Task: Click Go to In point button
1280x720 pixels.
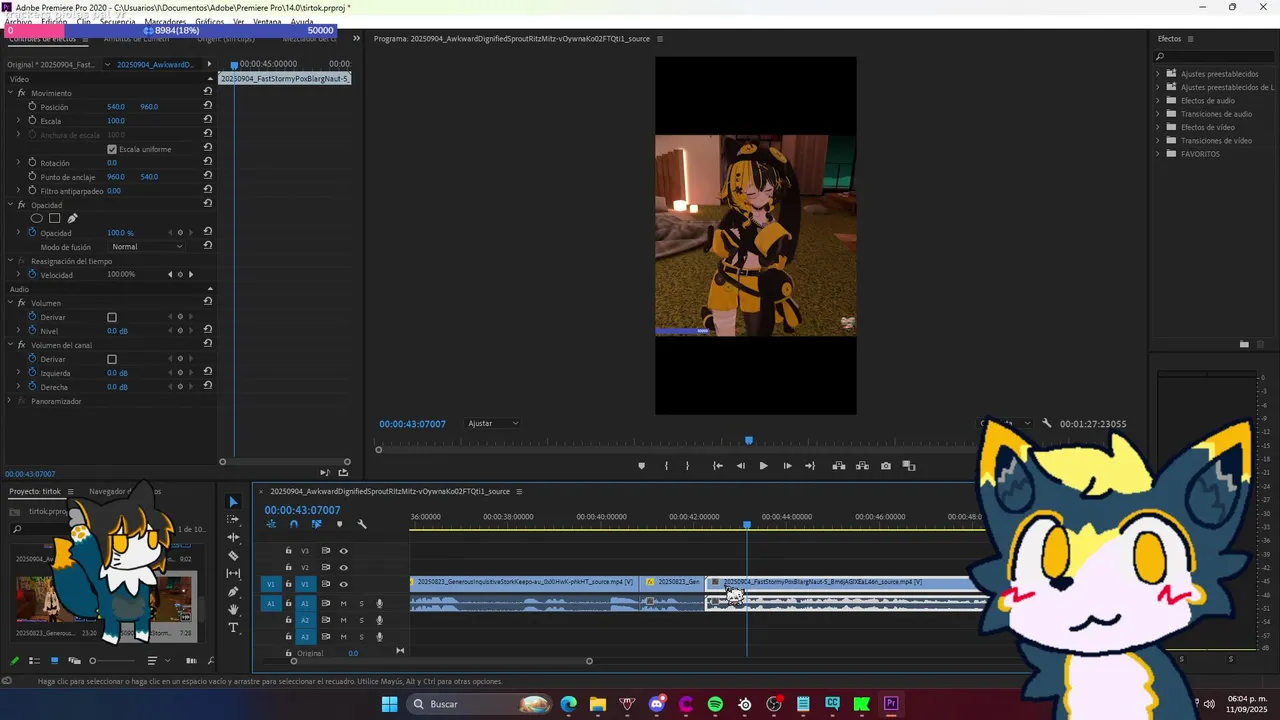Action: (x=717, y=466)
